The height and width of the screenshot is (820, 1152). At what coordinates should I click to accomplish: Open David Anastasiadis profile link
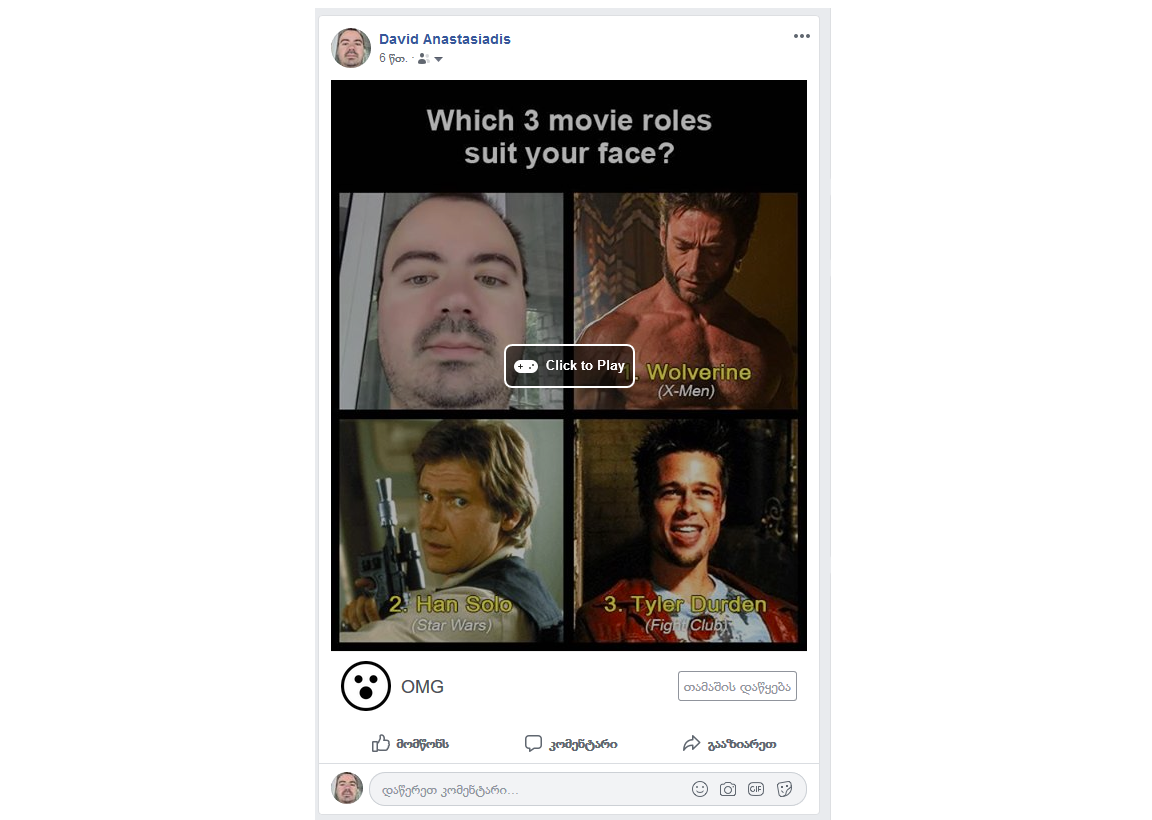pyautogui.click(x=444, y=39)
